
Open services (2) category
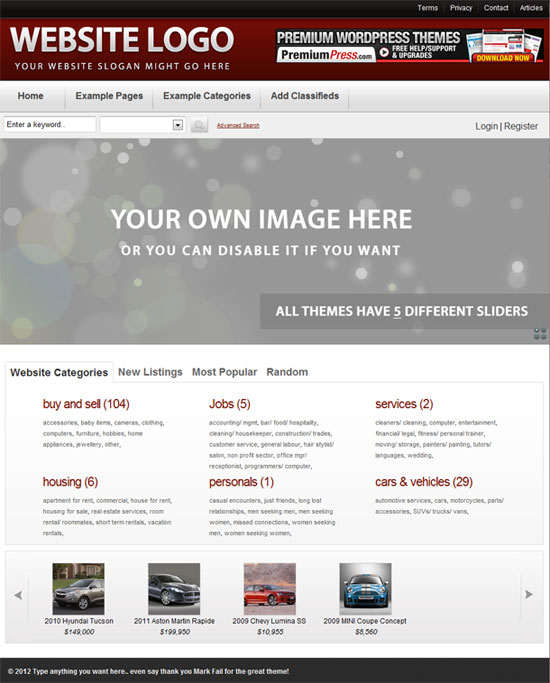tap(404, 404)
